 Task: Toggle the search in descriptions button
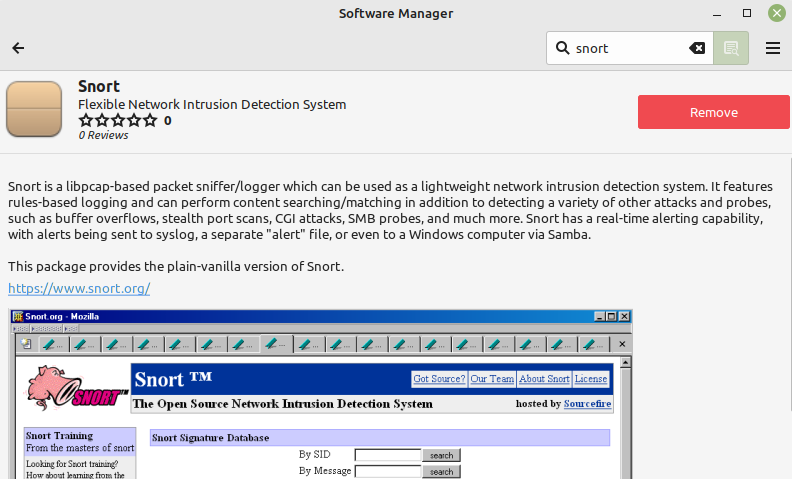click(731, 48)
